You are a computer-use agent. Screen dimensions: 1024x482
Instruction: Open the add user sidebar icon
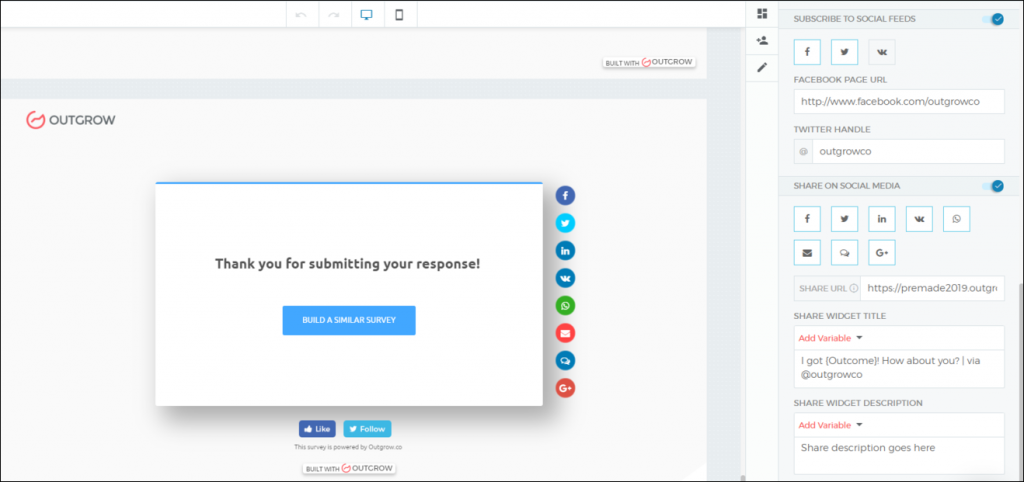click(x=762, y=41)
